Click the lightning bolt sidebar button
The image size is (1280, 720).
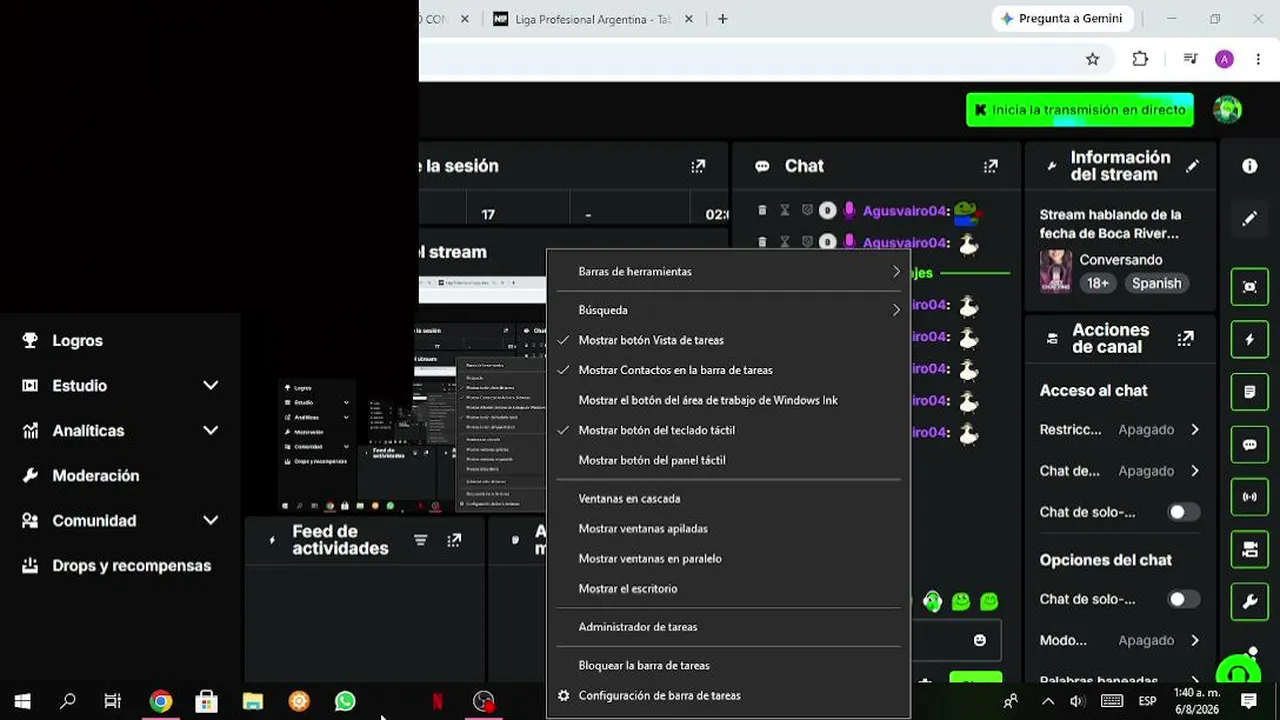[x=1250, y=340]
